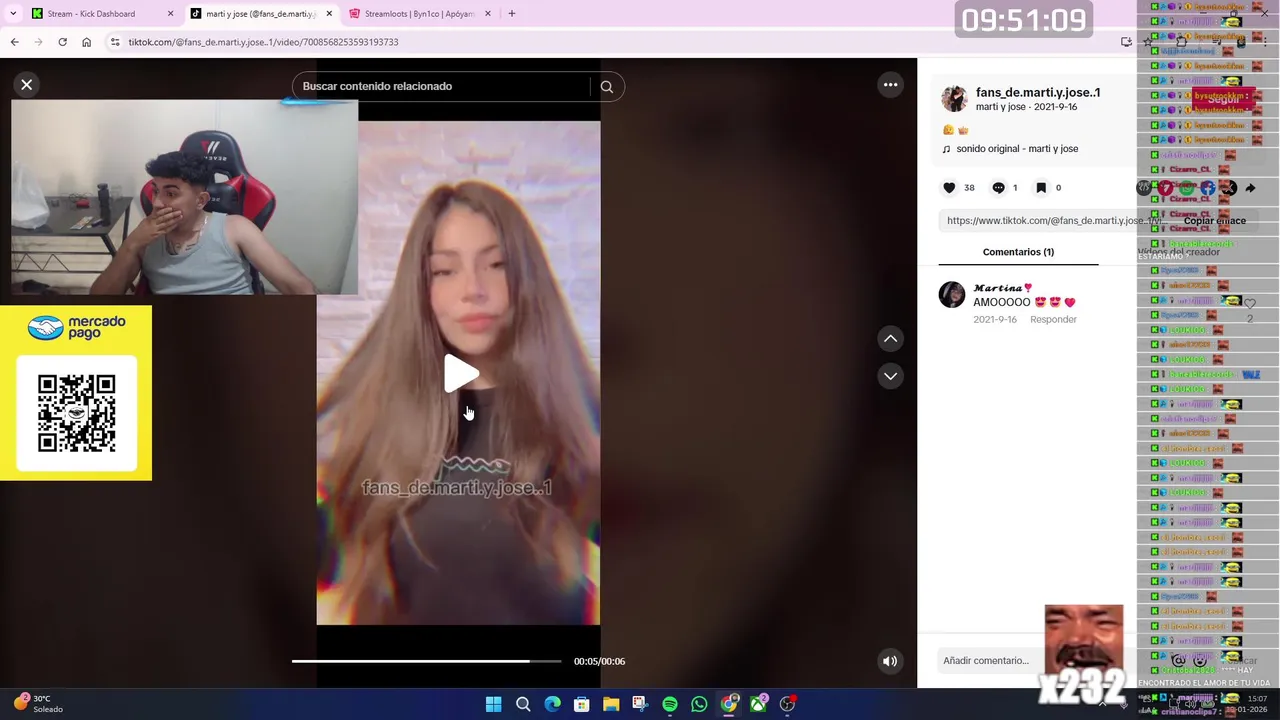This screenshot has height=720, width=1280.
Task: Bookmark the video to favorites
Action: tap(1041, 188)
